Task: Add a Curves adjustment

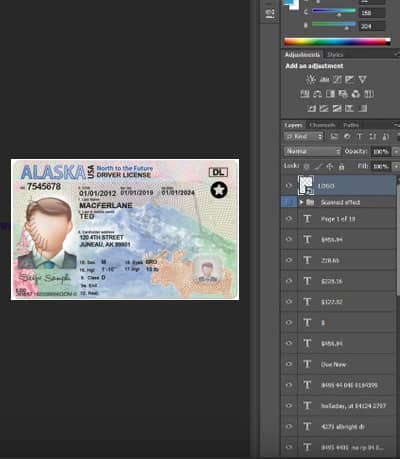Action: click(337, 79)
